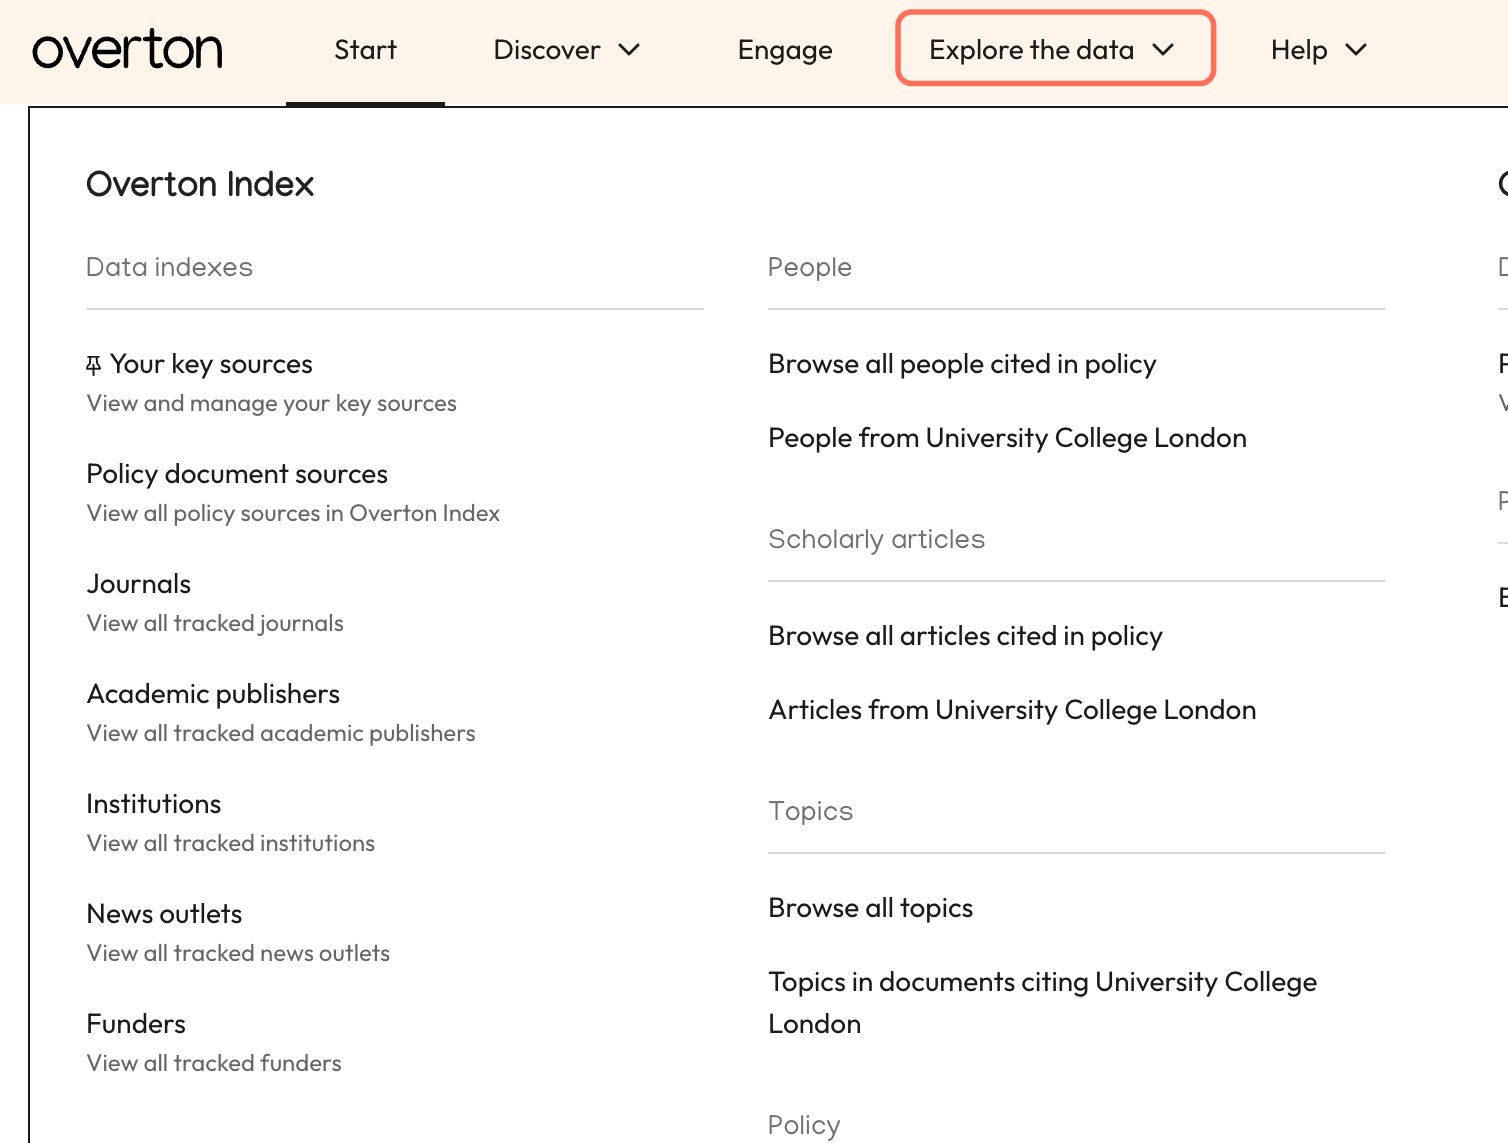Image resolution: width=1508 pixels, height=1143 pixels.
Task: Click 'View all tracked news outlets' description
Action: click(238, 953)
